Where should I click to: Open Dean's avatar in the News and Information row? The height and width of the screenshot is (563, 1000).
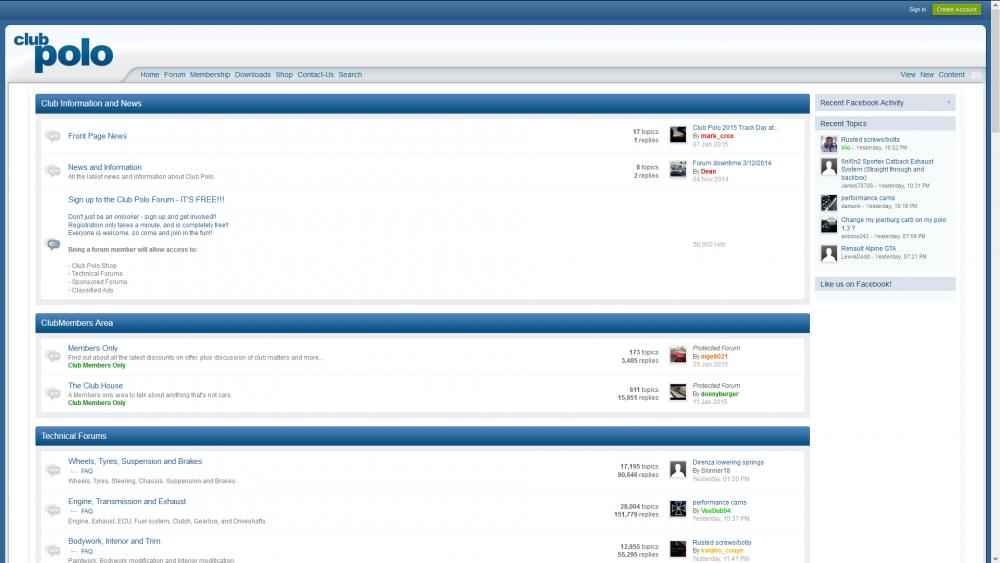coord(678,170)
